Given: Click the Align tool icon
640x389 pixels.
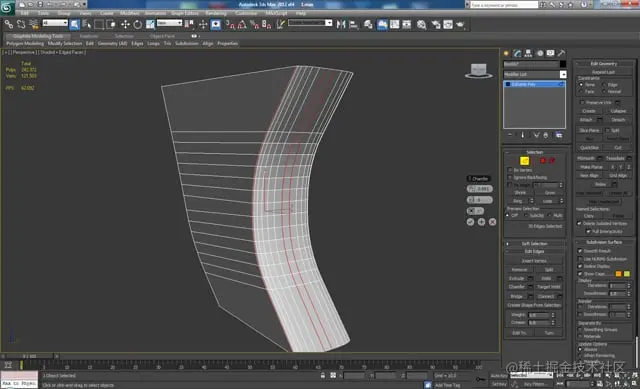Looking at the screenshot, I should coord(353,24).
